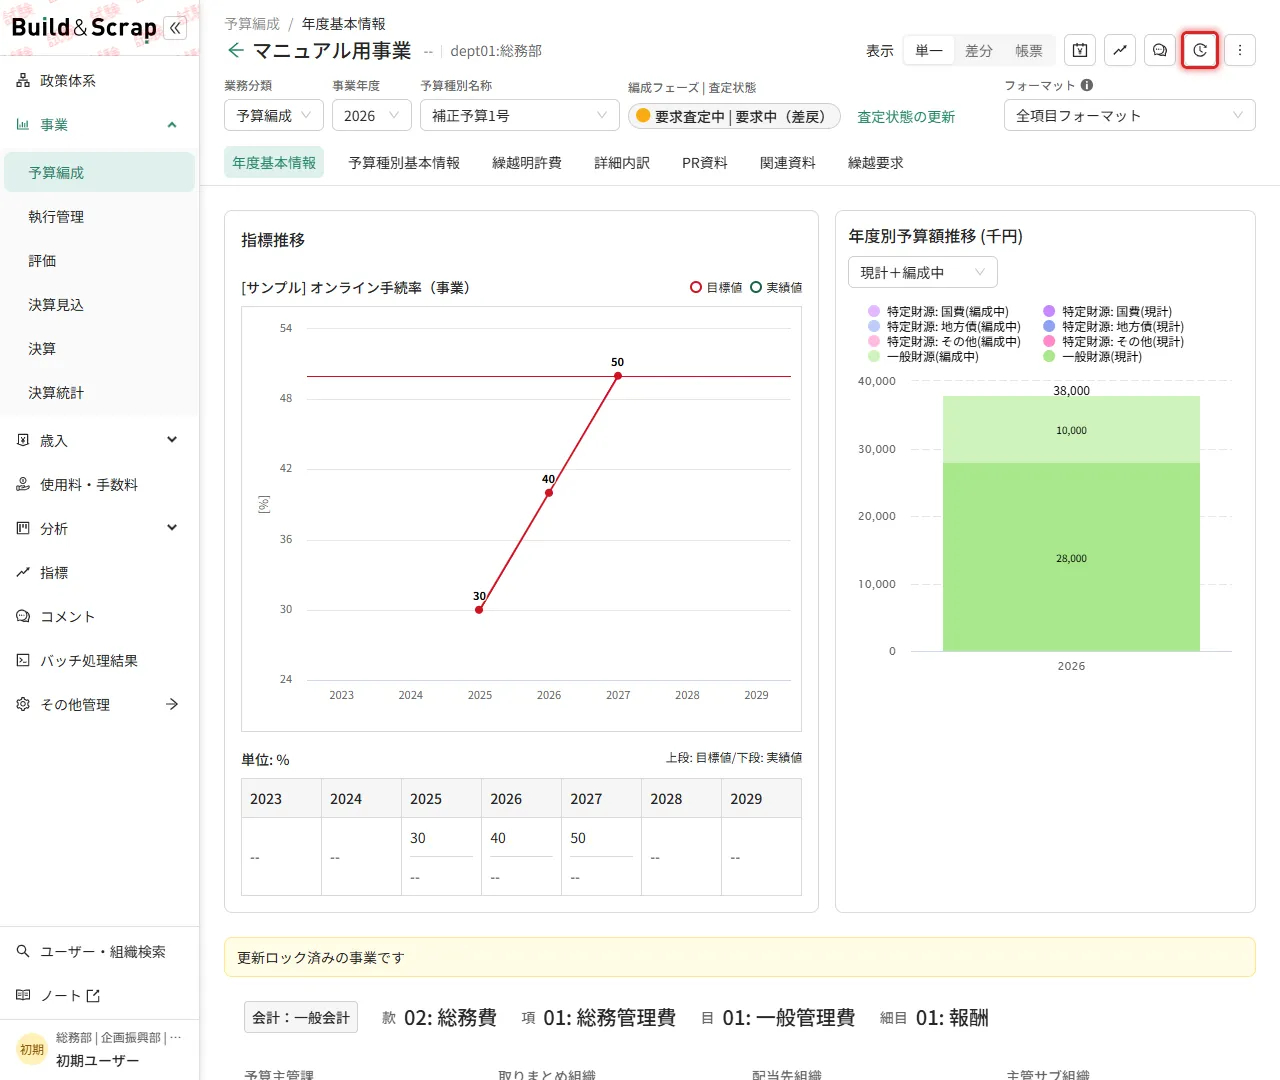The height and width of the screenshot is (1080, 1280).
Task: Click the 初期 user avatar badge
Action: [32, 1049]
